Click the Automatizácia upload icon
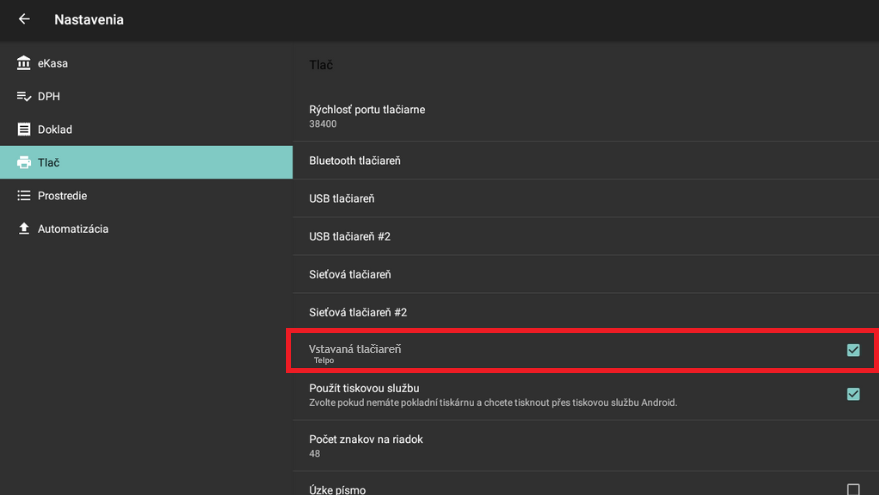 tap(24, 229)
